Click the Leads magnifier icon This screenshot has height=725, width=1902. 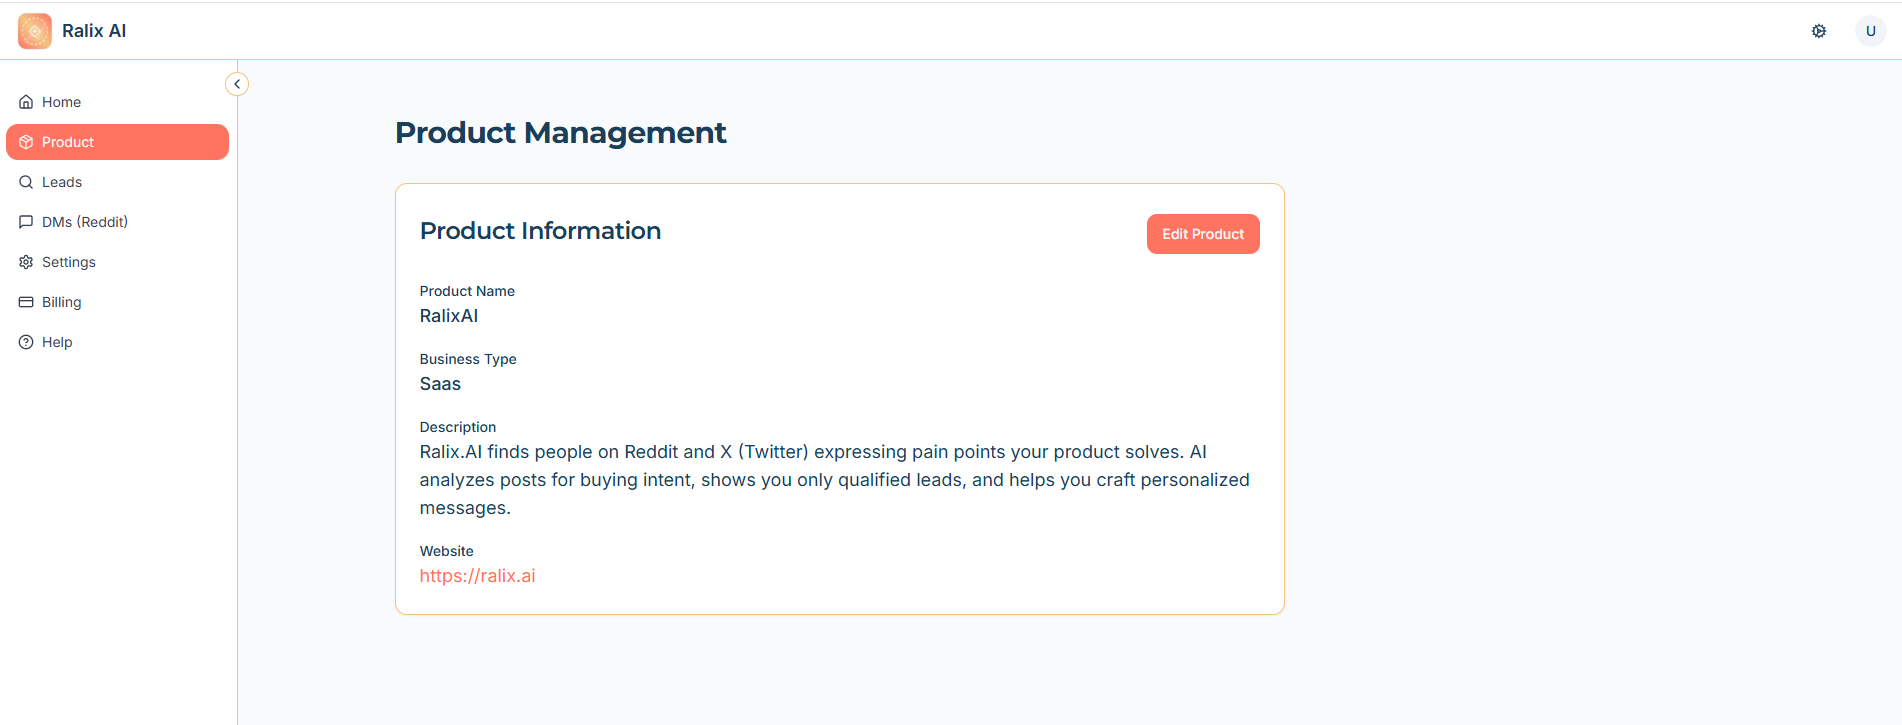click(x=26, y=182)
